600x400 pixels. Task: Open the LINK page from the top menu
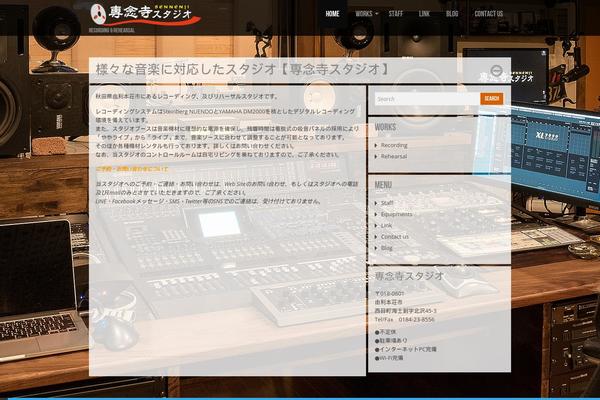424,14
